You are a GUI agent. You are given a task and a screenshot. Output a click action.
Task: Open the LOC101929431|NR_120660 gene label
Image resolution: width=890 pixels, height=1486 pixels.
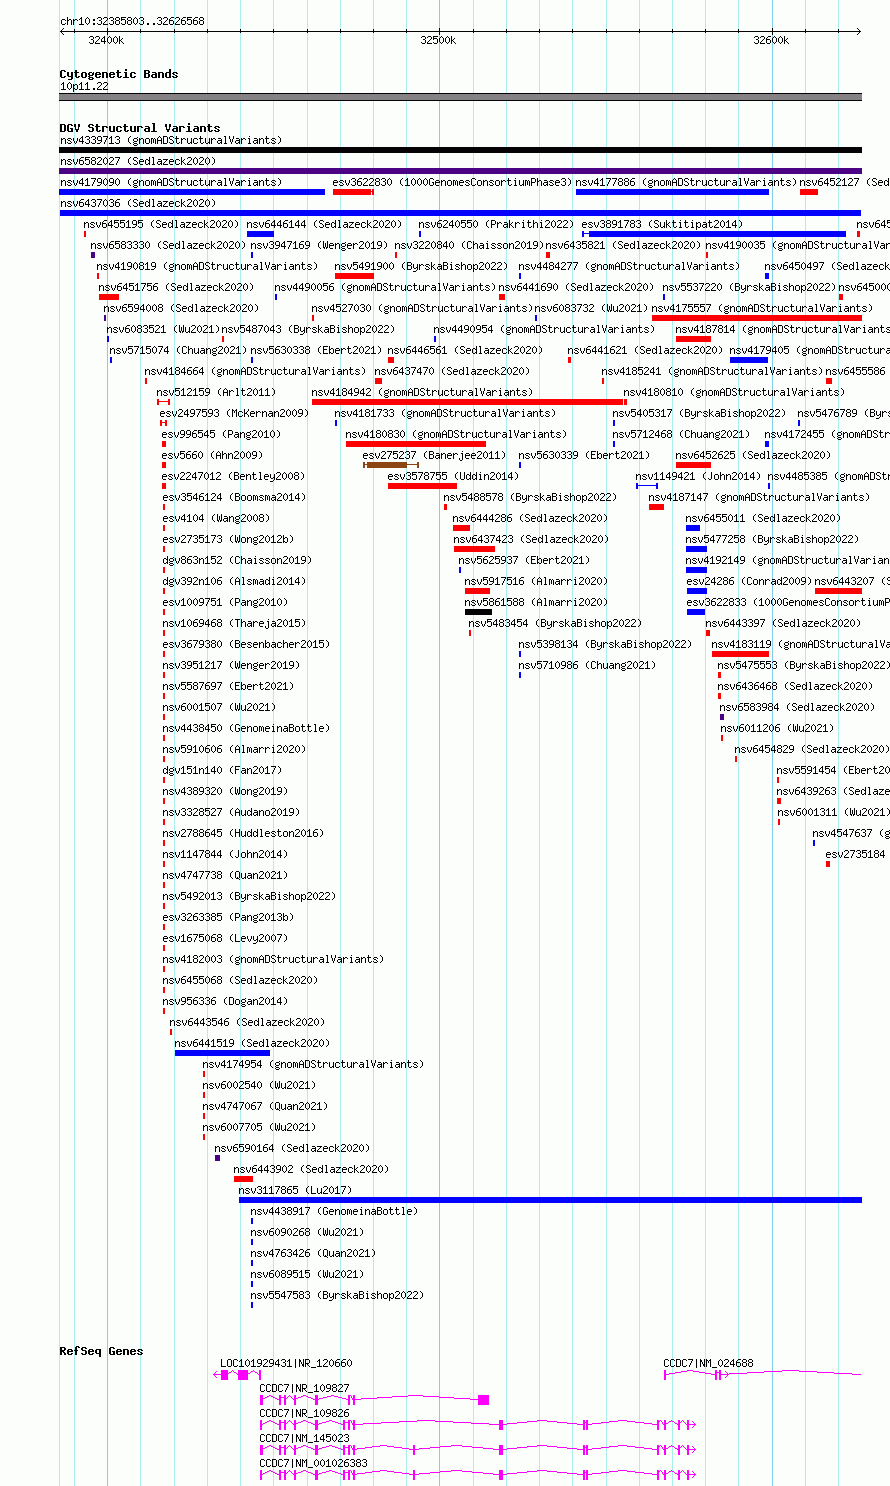pyautogui.click(x=286, y=1363)
